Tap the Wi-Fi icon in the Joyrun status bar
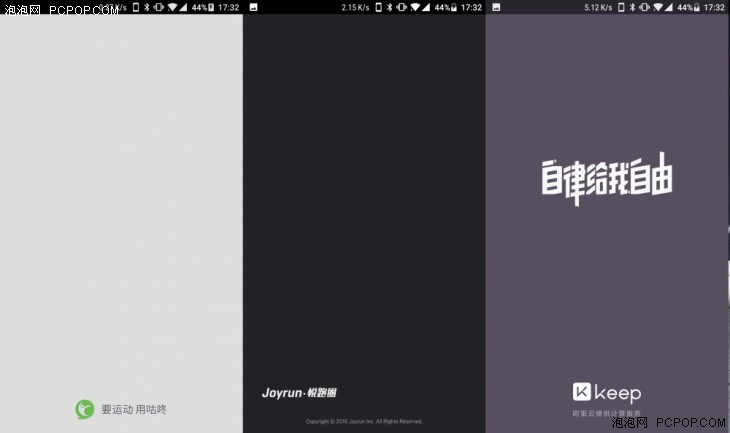The width and height of the screenshot is (730, 433). tap(415, 7)
